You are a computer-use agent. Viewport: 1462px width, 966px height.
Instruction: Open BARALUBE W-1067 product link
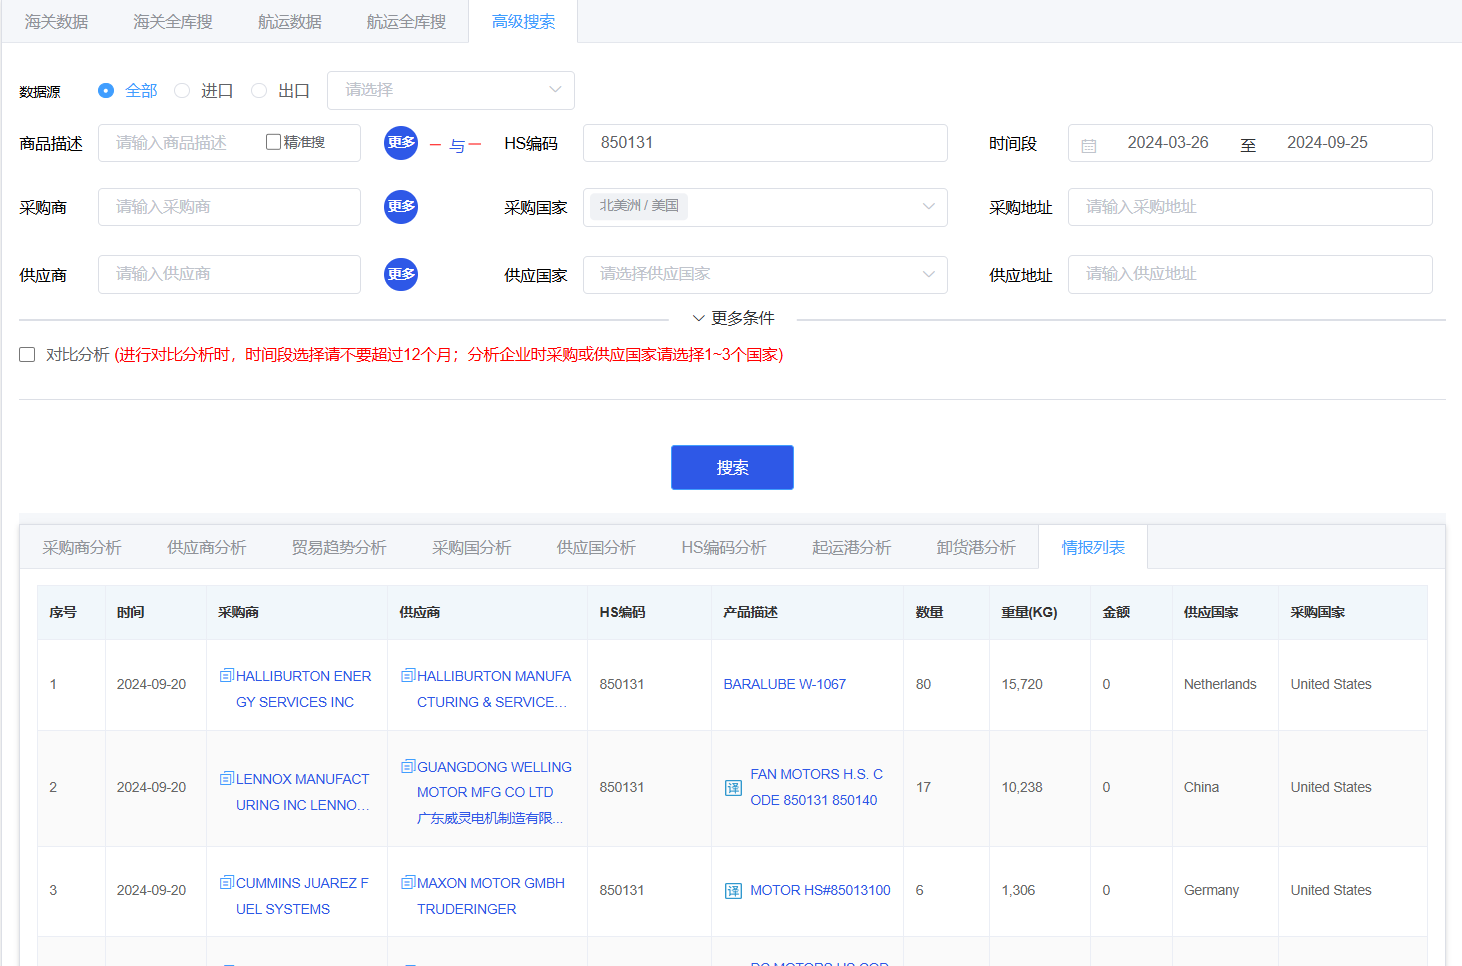(x=785, y=684)
